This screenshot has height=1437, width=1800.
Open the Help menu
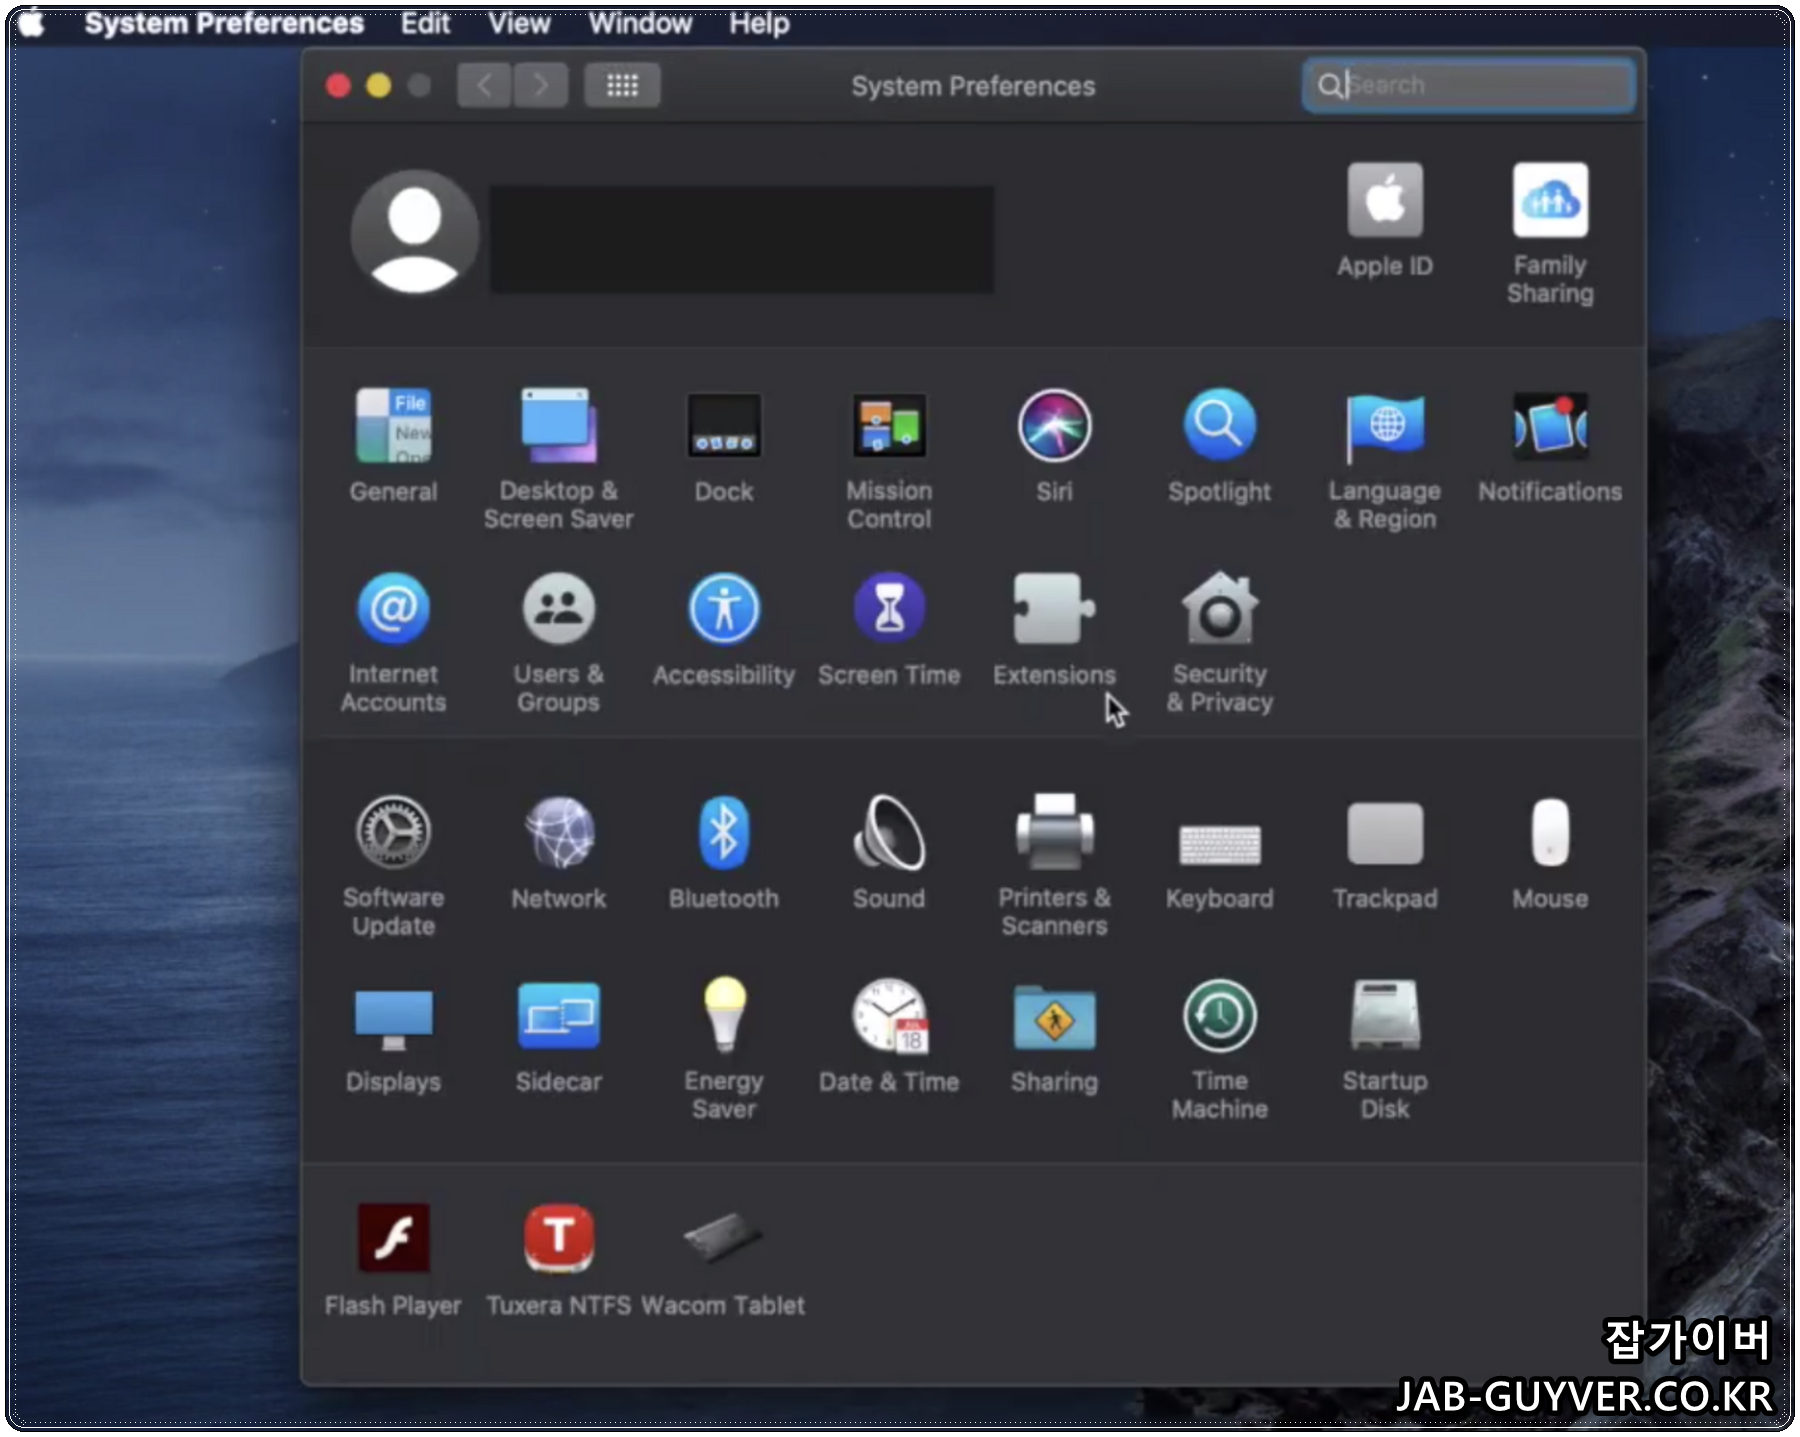click(759, 23)
